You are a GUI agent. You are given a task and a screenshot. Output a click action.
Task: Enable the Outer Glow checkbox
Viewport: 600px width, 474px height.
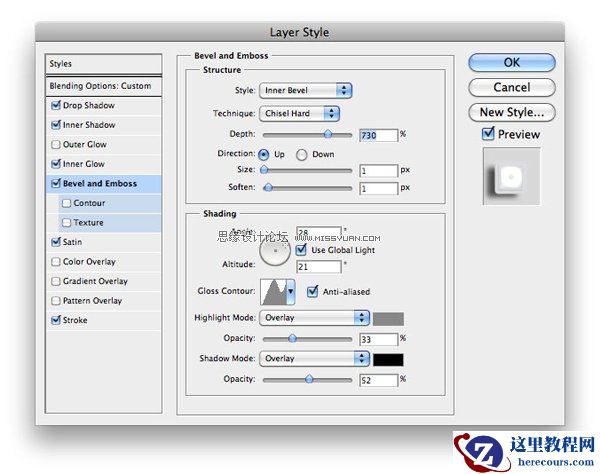pos(56,144)
